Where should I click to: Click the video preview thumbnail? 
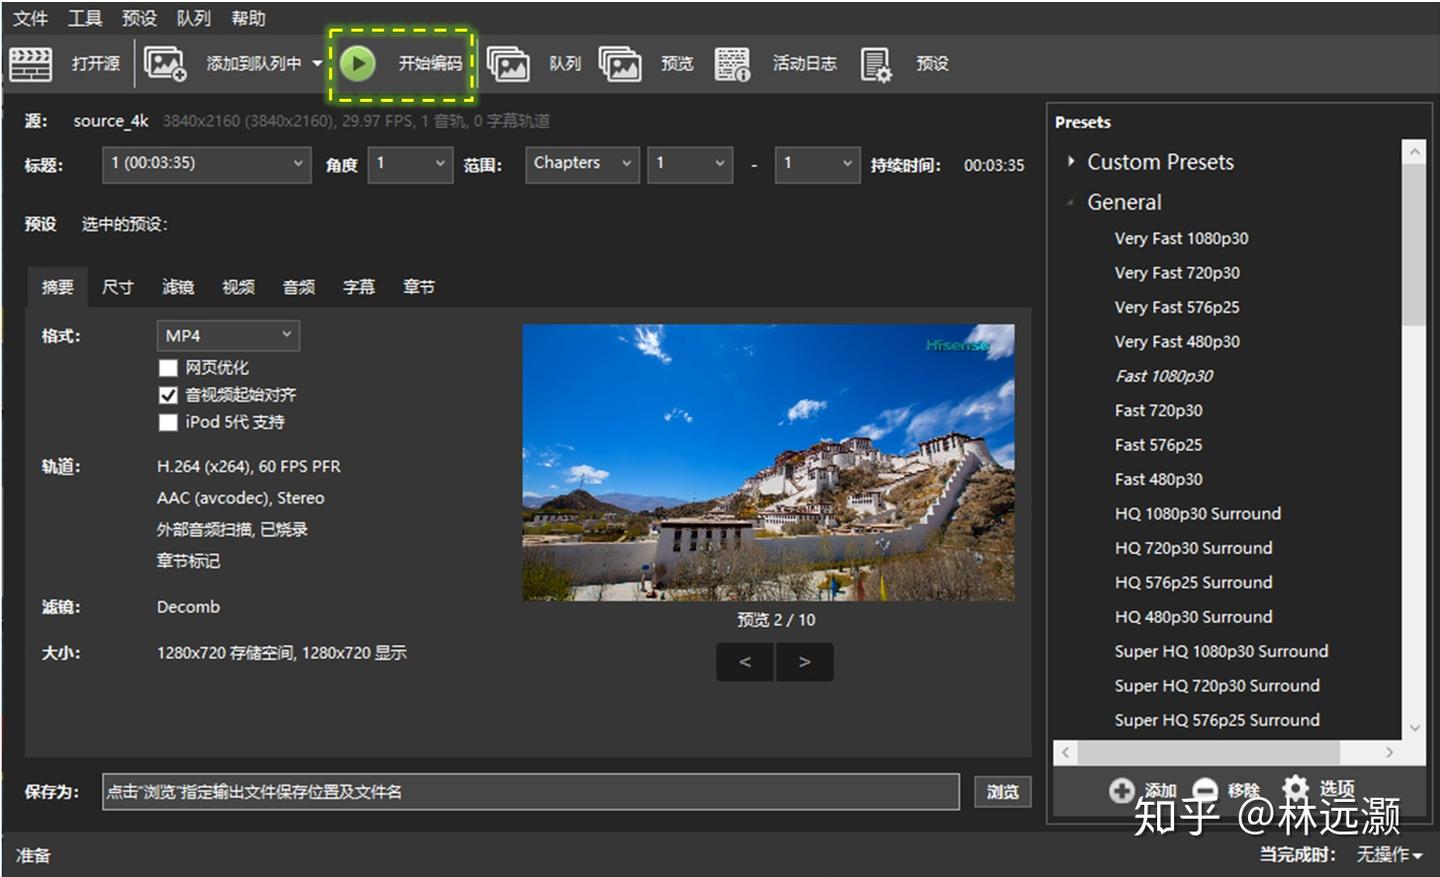(x=768, y=462)
